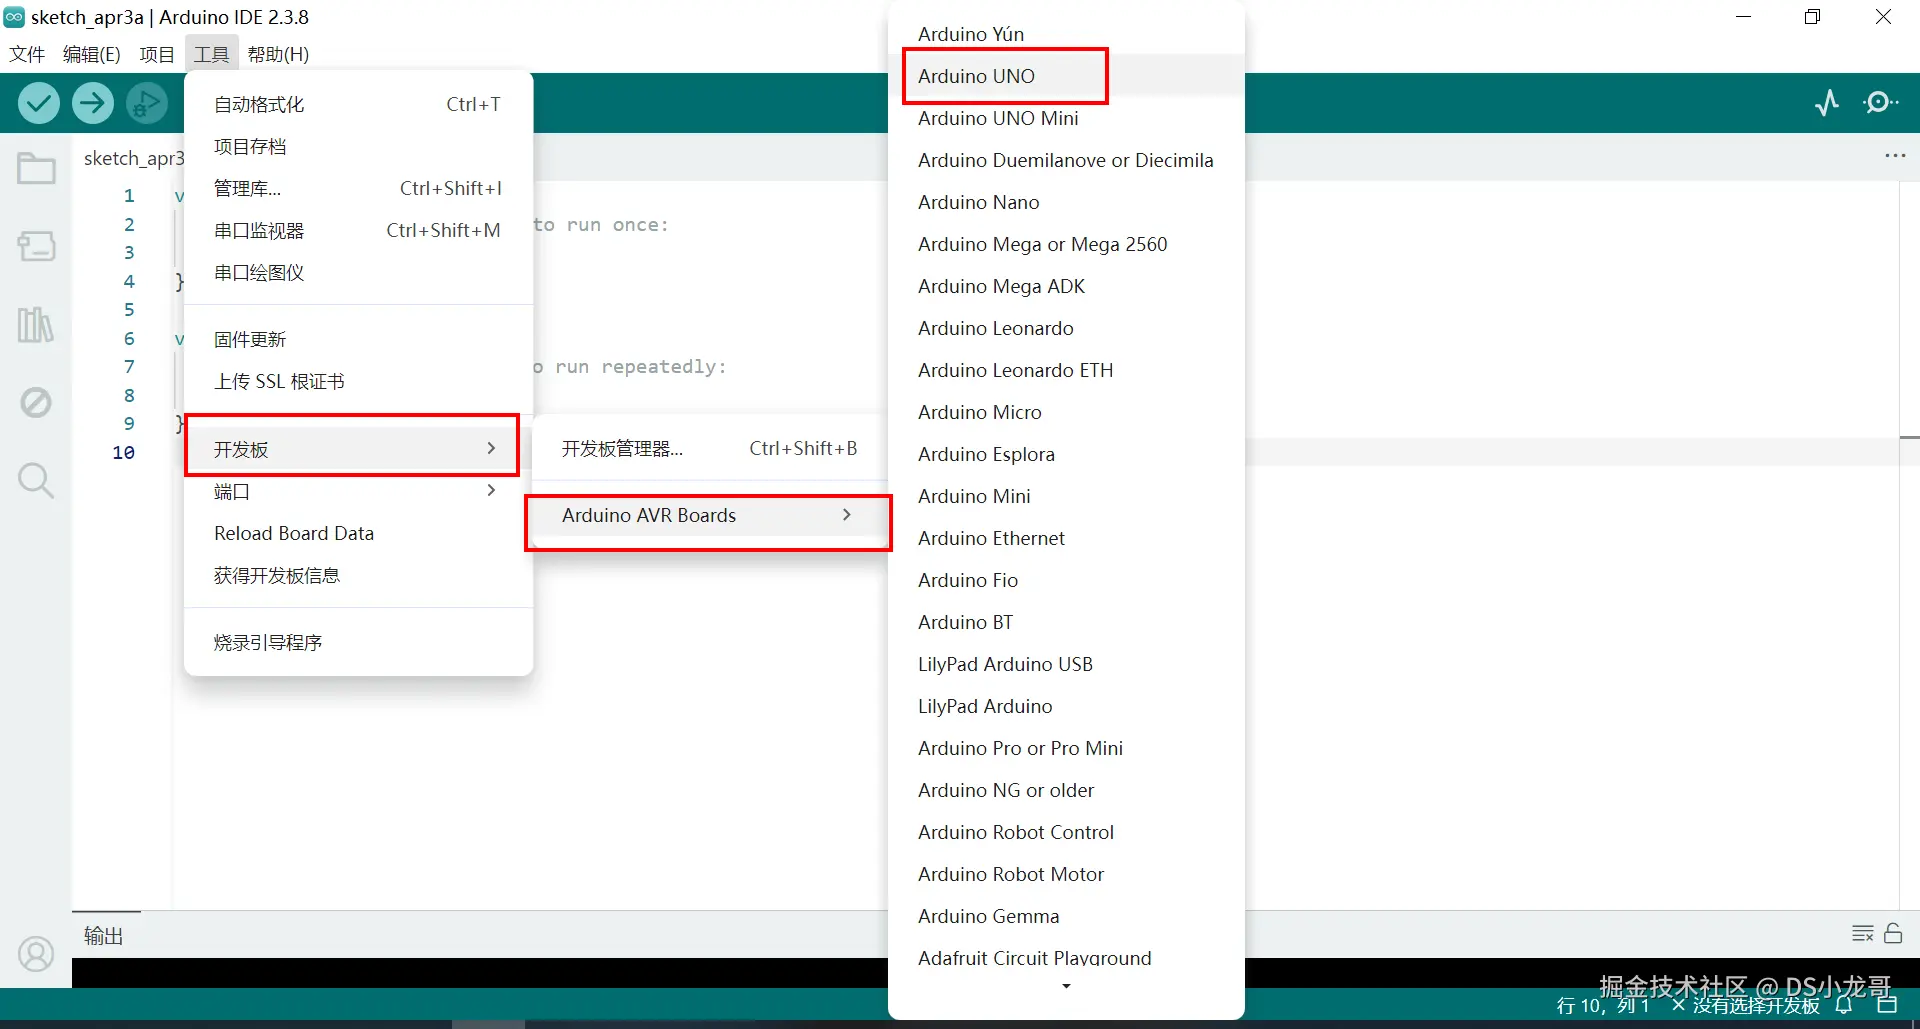Open the 项目 menu
1920x1029 pixels.
[157, 54]
